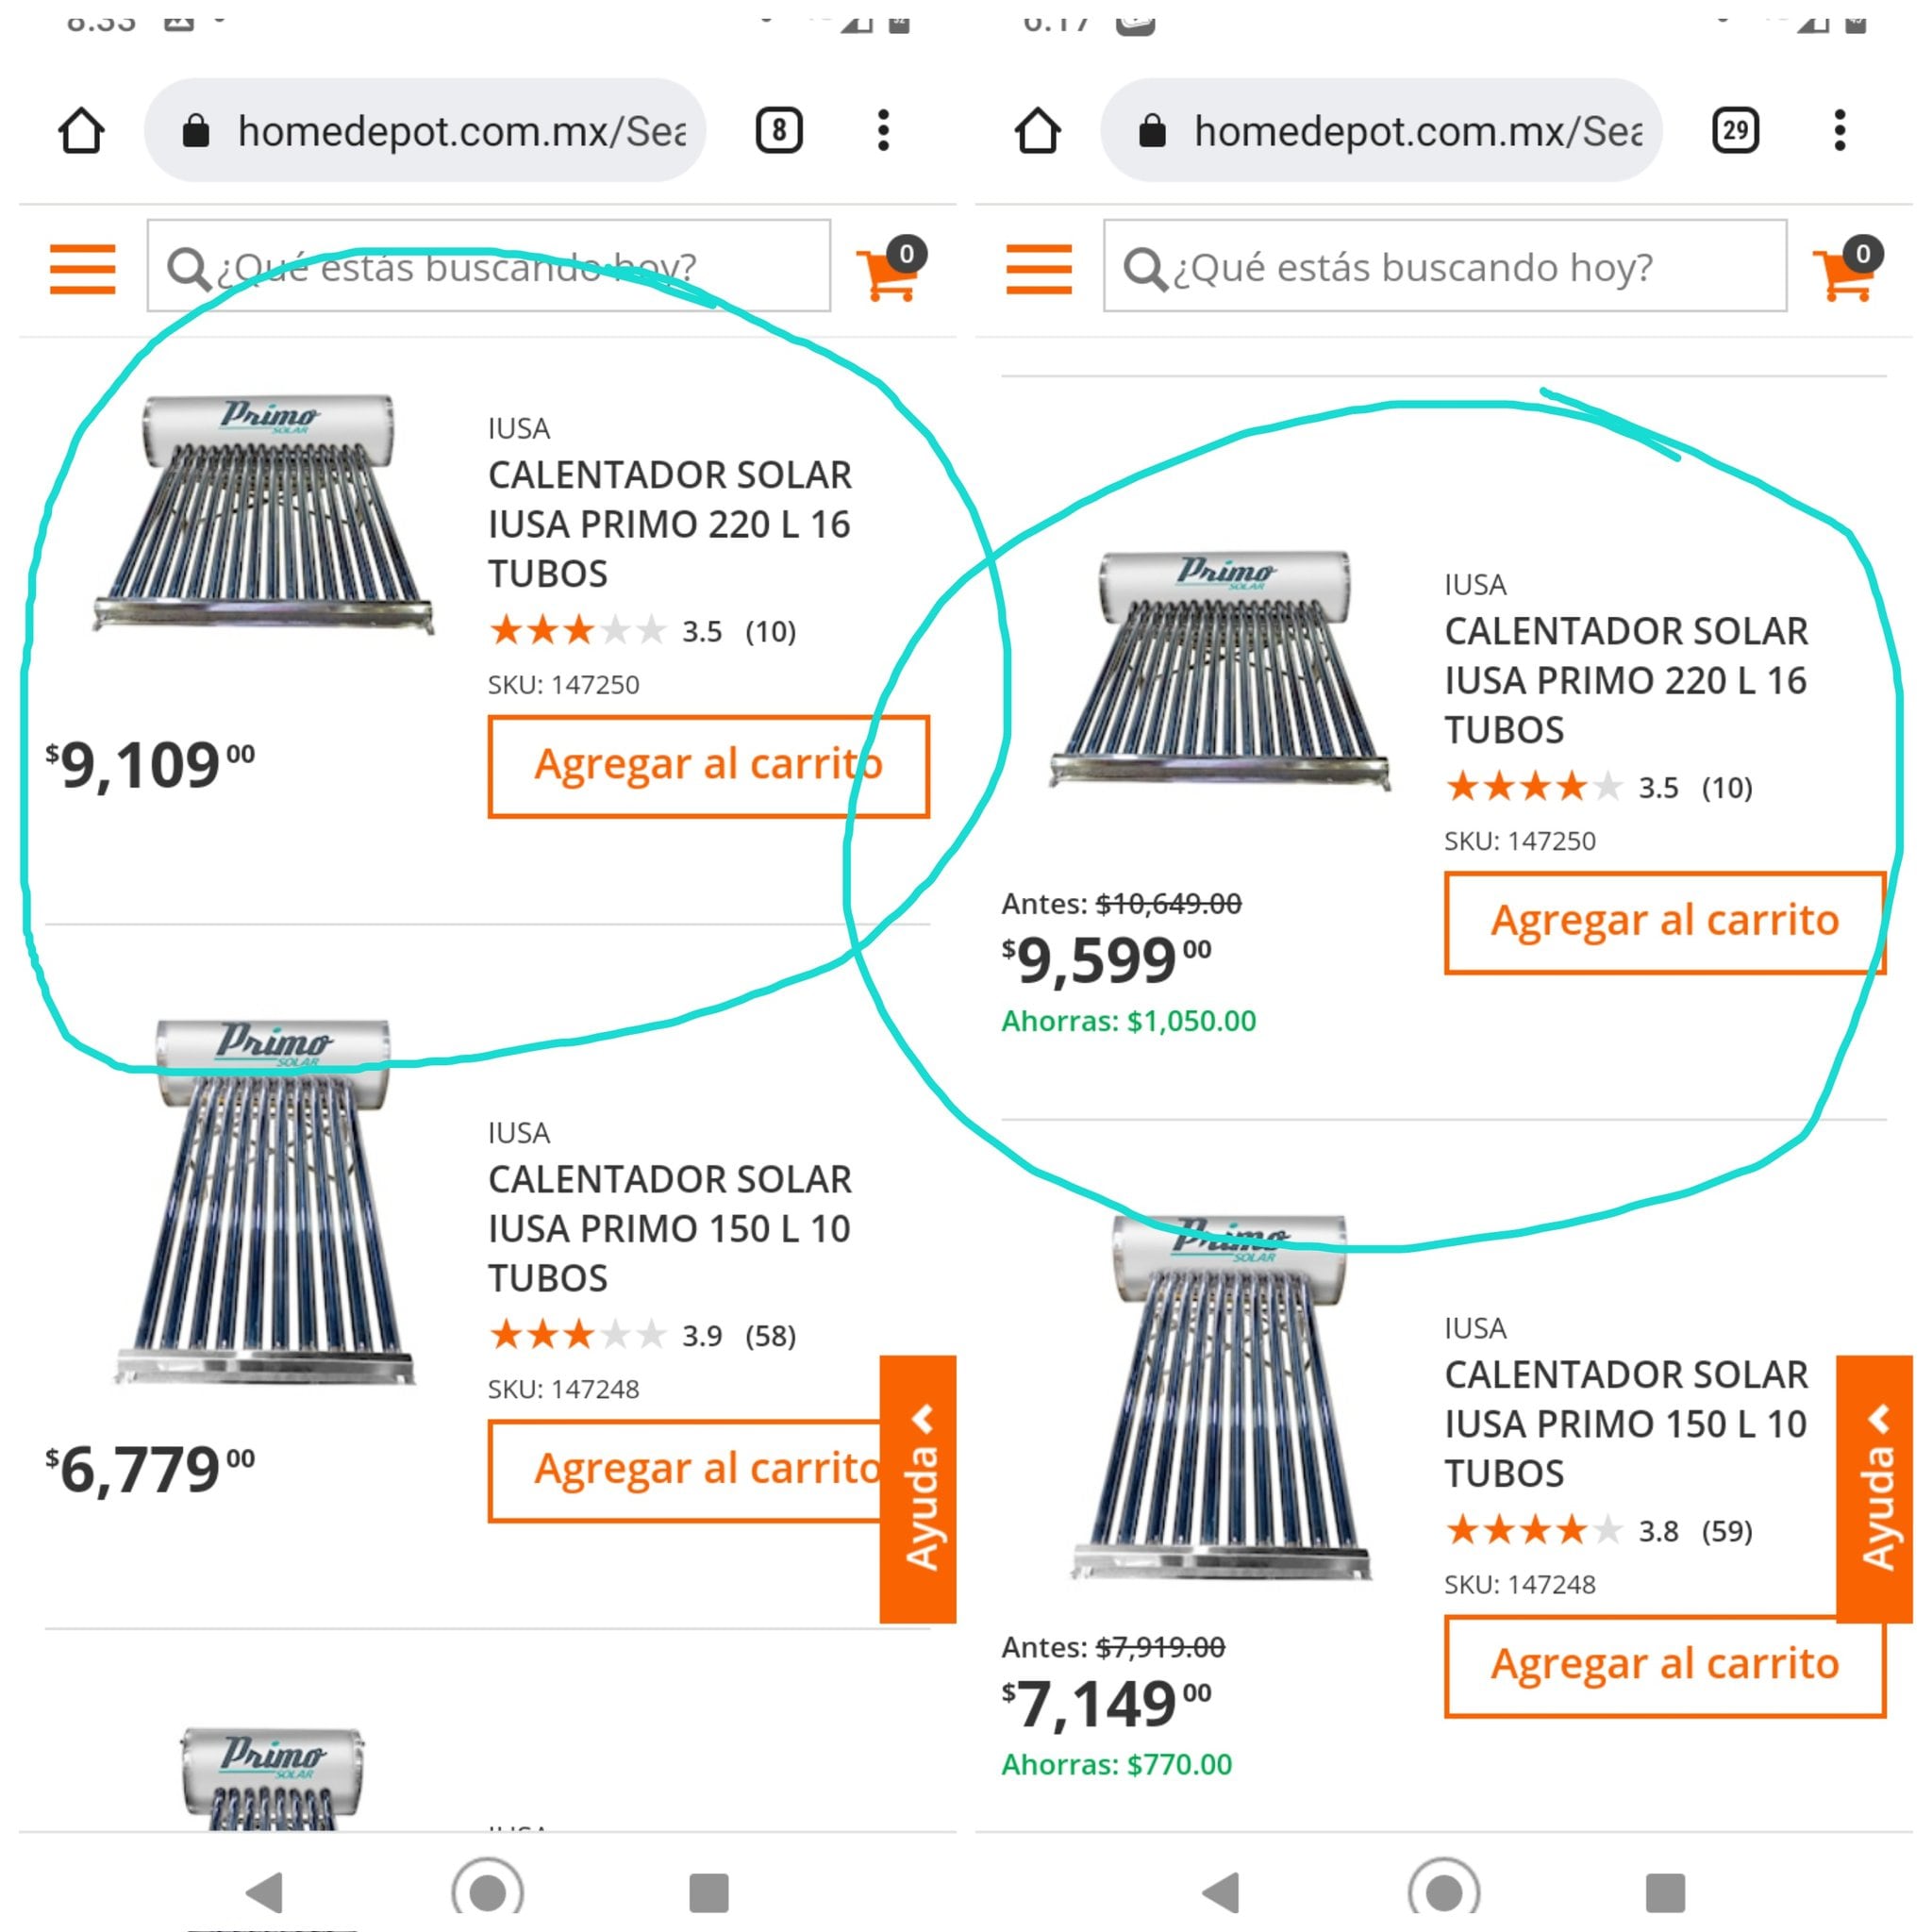1932x1932 pixels.
Task: Open left browser's three-dot overflow menu
Action: point(882,131)
